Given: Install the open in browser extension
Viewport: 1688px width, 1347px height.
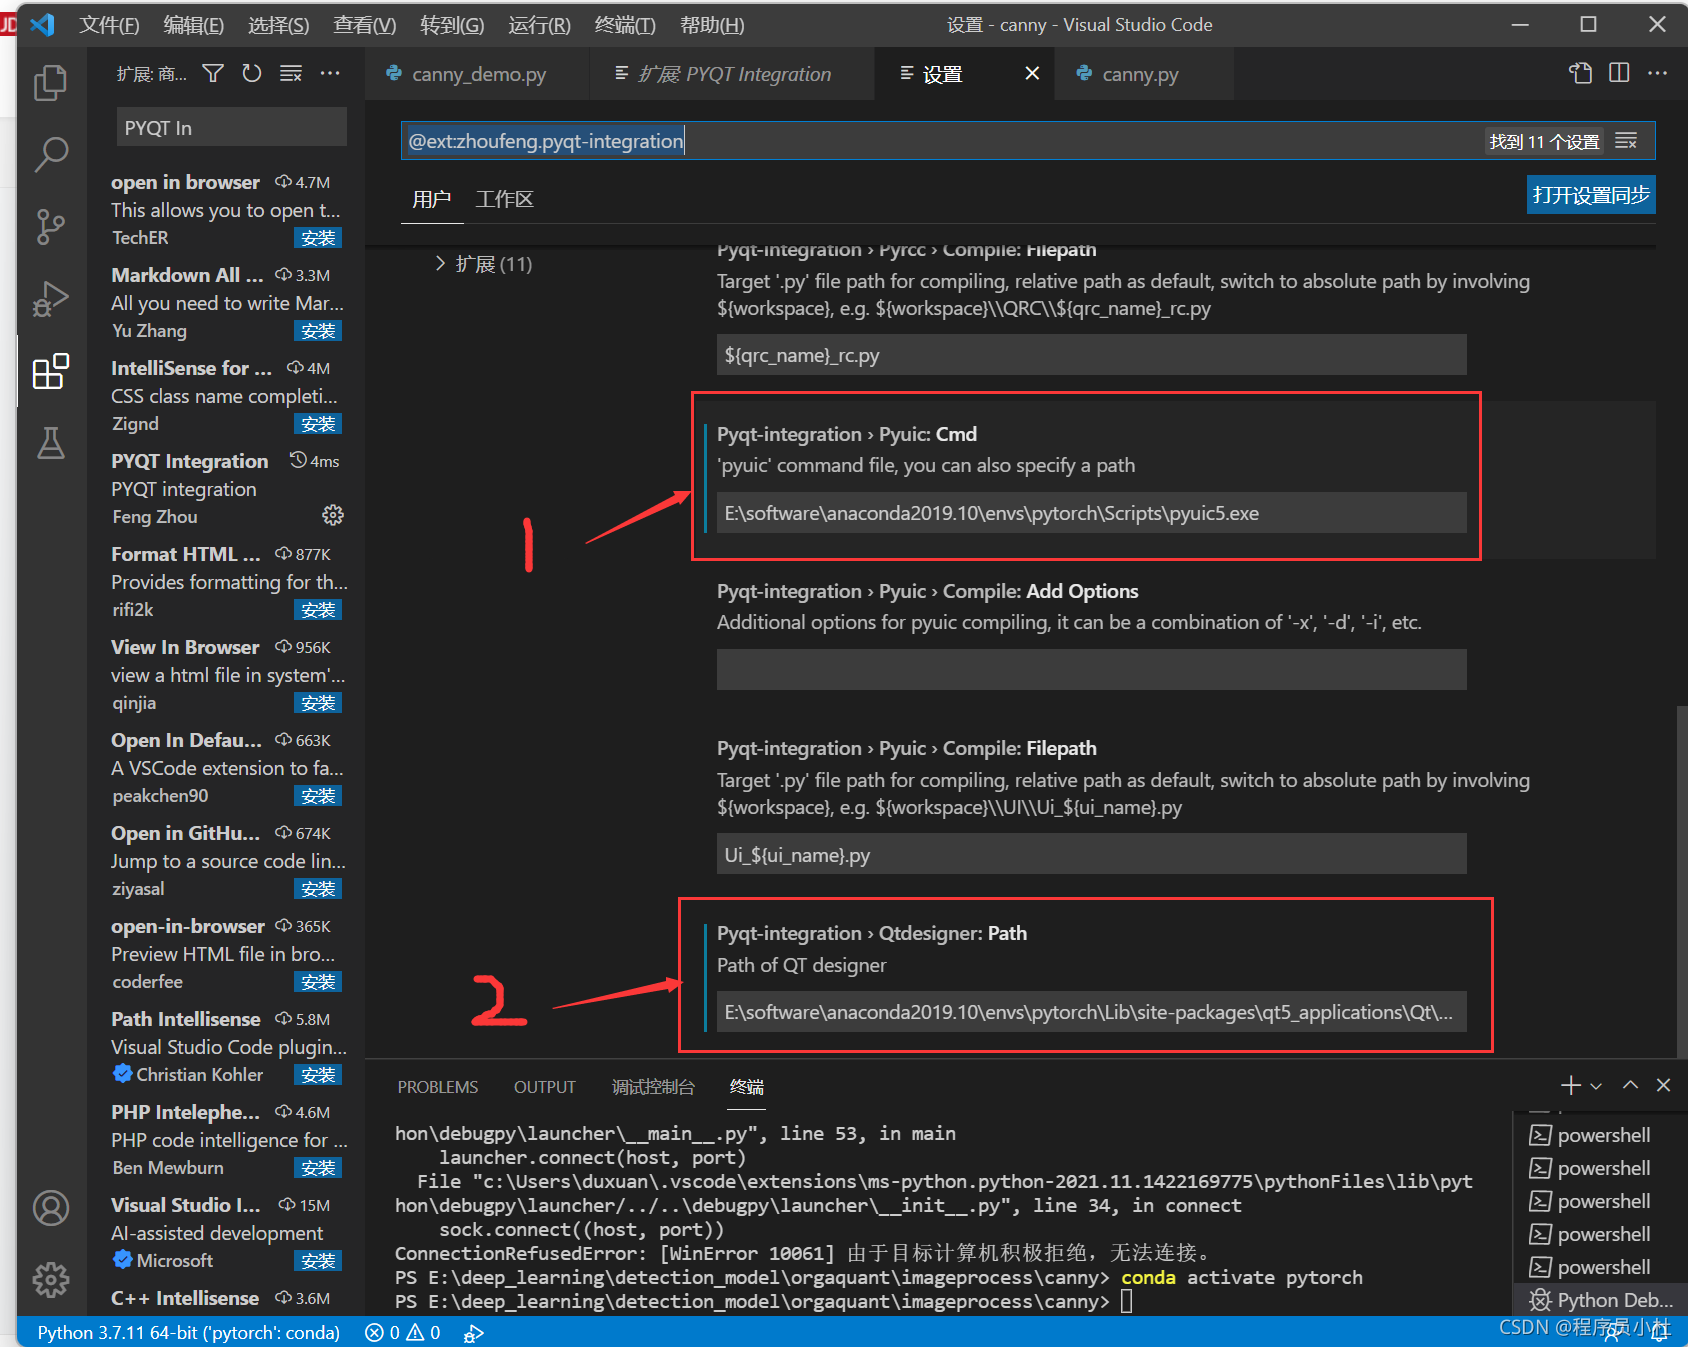Looking at the screenshot, I should pyautogui.click(x=318, y=238).
